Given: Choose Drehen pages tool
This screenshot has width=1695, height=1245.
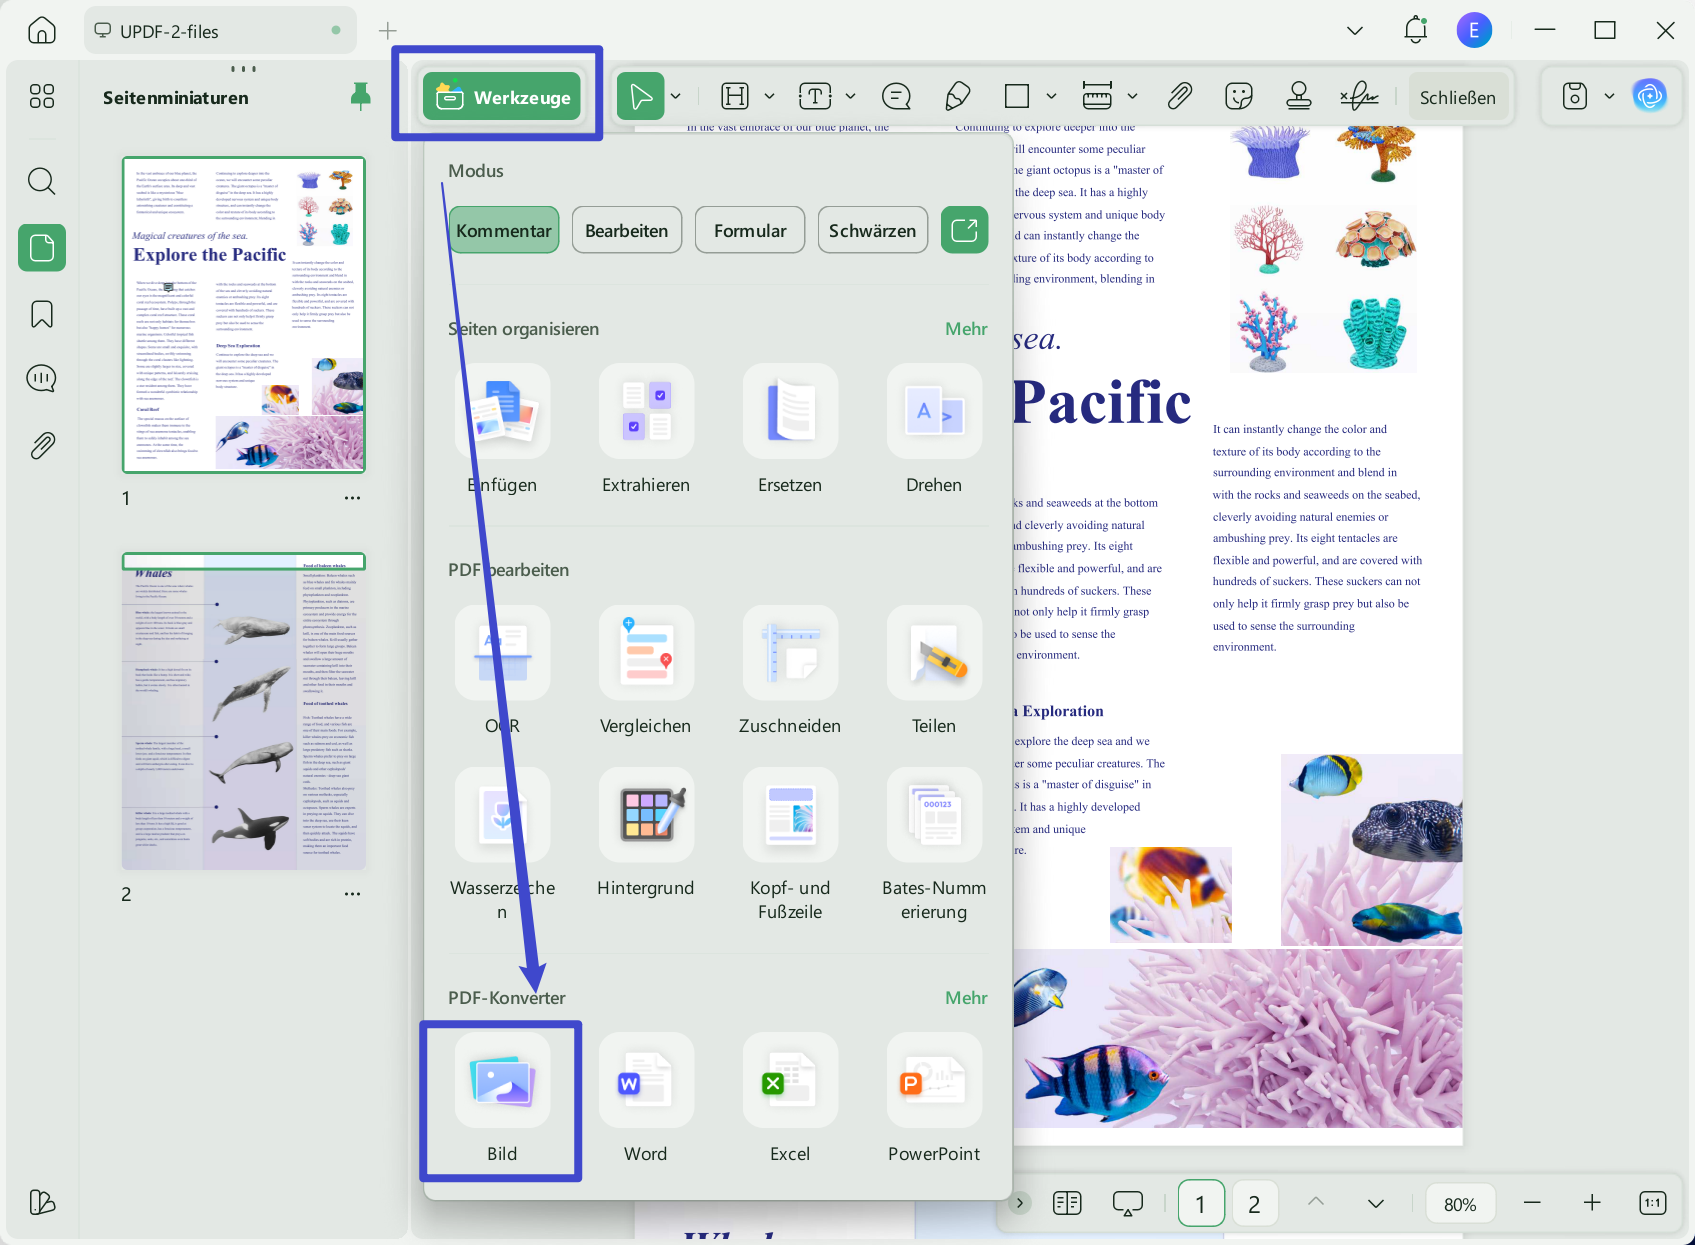Looking at the screenshot, I should click(934, 430).
